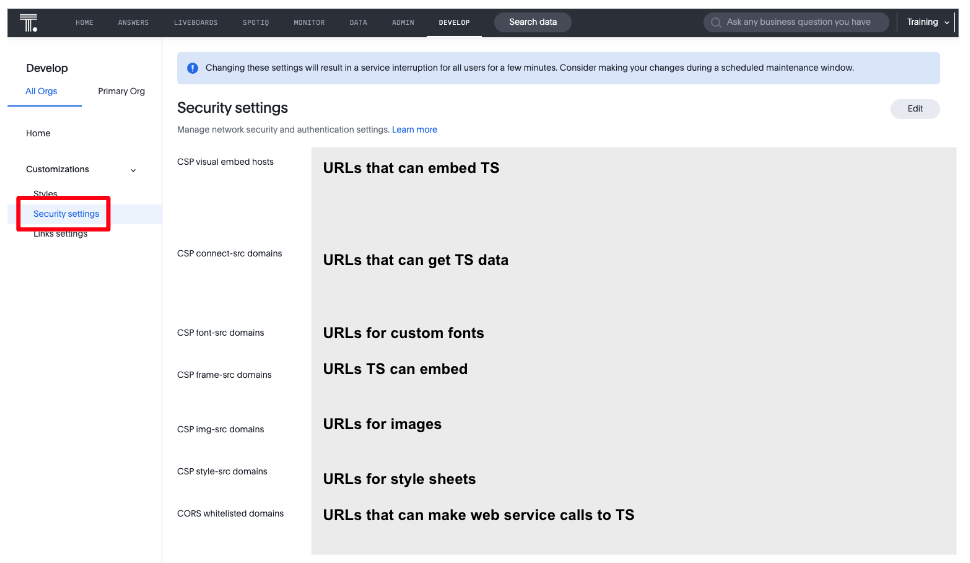Open the Monitor tab
The height and width of the screenshot is (563, 970).
309,22
